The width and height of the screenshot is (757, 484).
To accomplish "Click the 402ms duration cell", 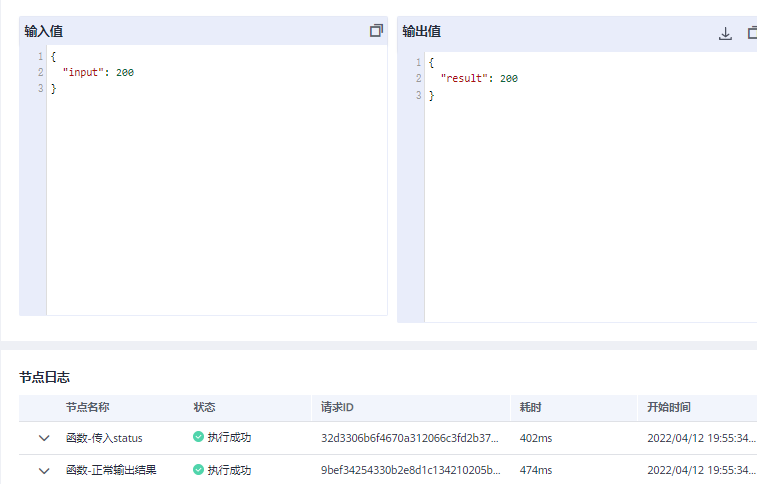I will (536, 438).
